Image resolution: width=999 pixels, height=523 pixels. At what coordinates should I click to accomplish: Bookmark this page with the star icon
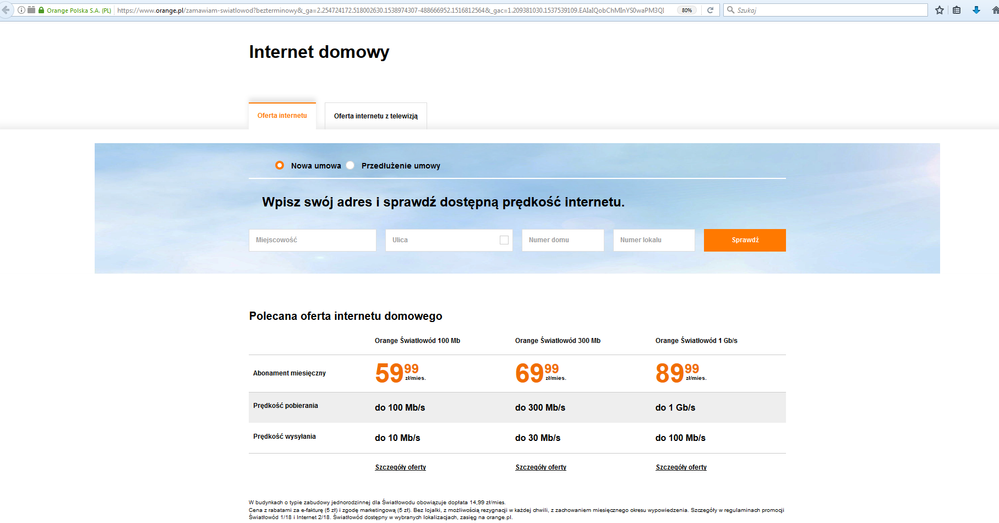[x=939, y=10]
